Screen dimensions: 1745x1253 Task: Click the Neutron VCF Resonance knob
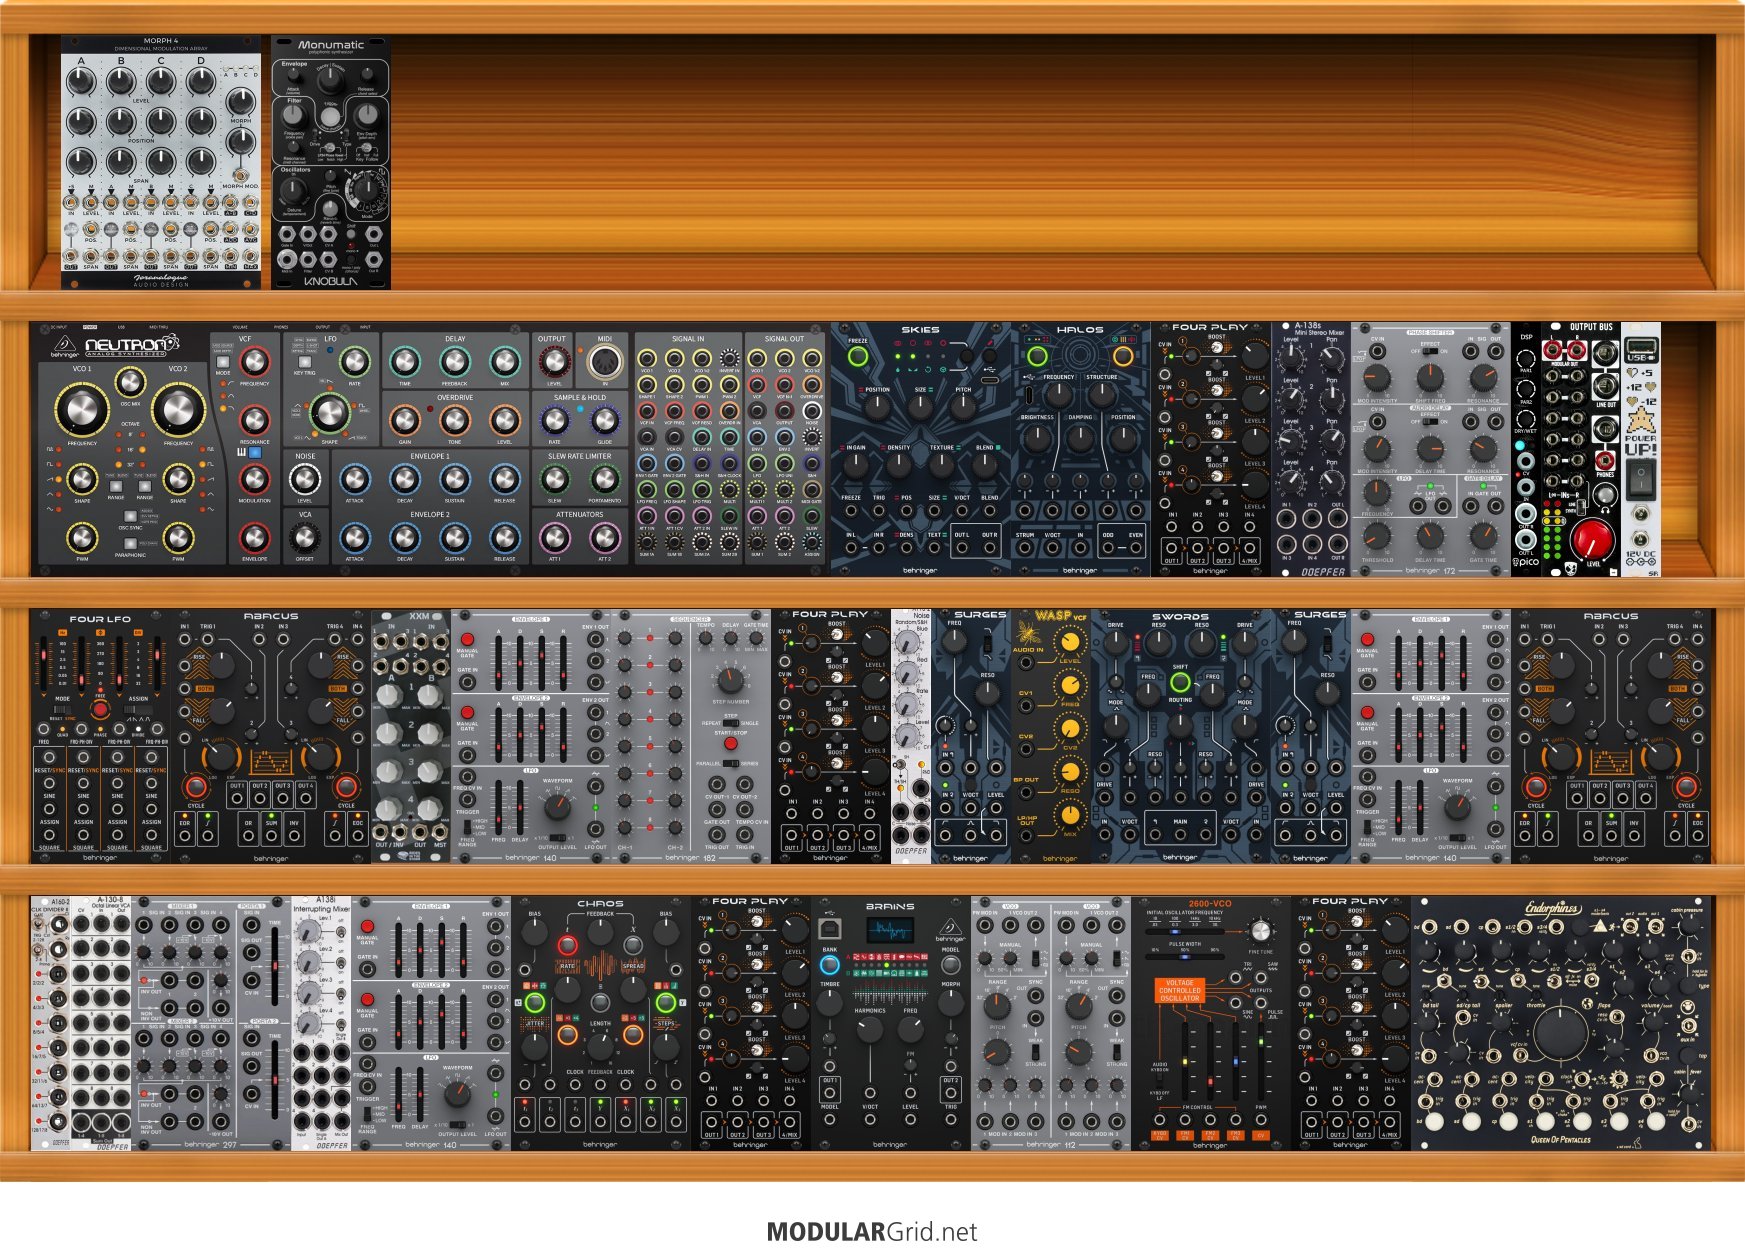255,420
